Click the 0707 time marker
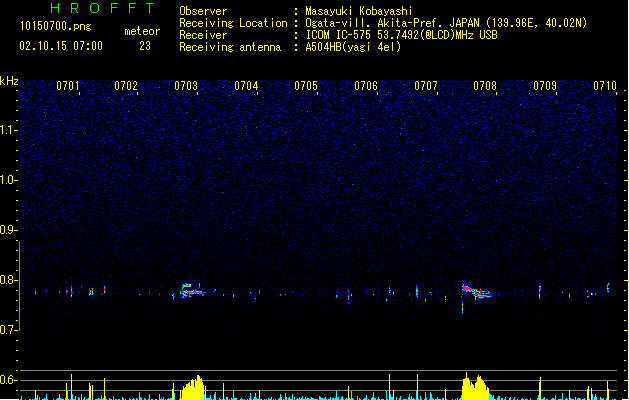 point(426,86)
